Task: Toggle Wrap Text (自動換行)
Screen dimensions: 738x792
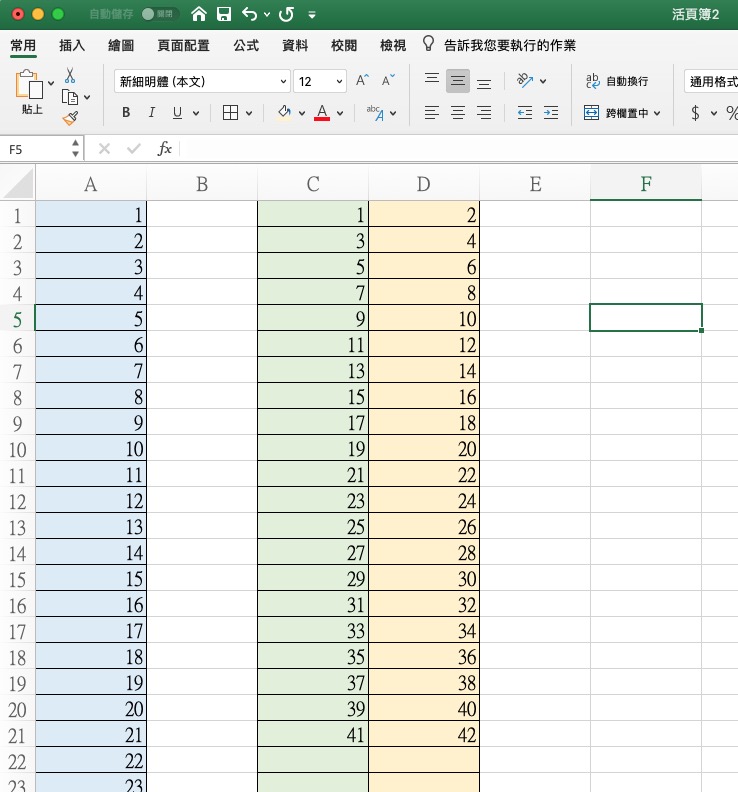Action: [617, 81]
